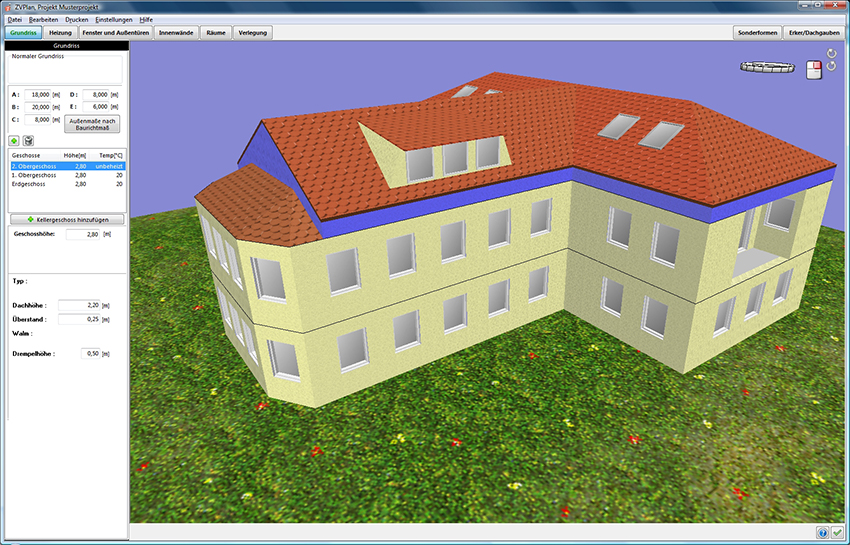Screen dimensions: 850x545
Task: Open the Bearbeiten menu
Action: click(x=43, y=20)
